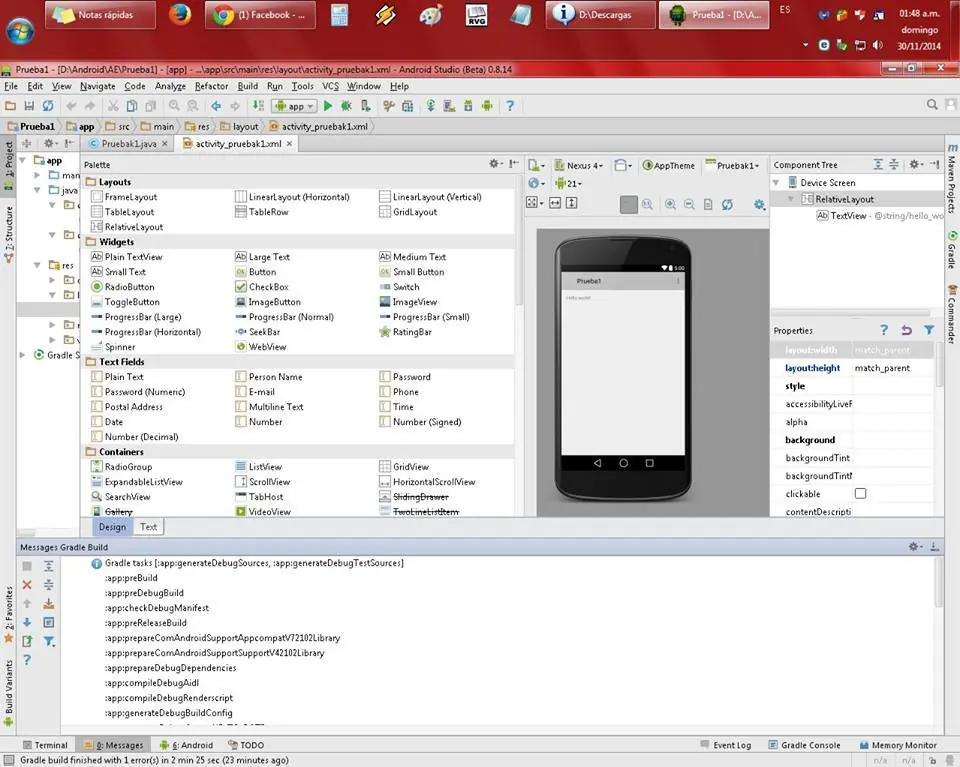Image resolution: width=960 pixels, height=767 pixels.
Task: Open the AVD Manager icon
Action: [449, 106]
